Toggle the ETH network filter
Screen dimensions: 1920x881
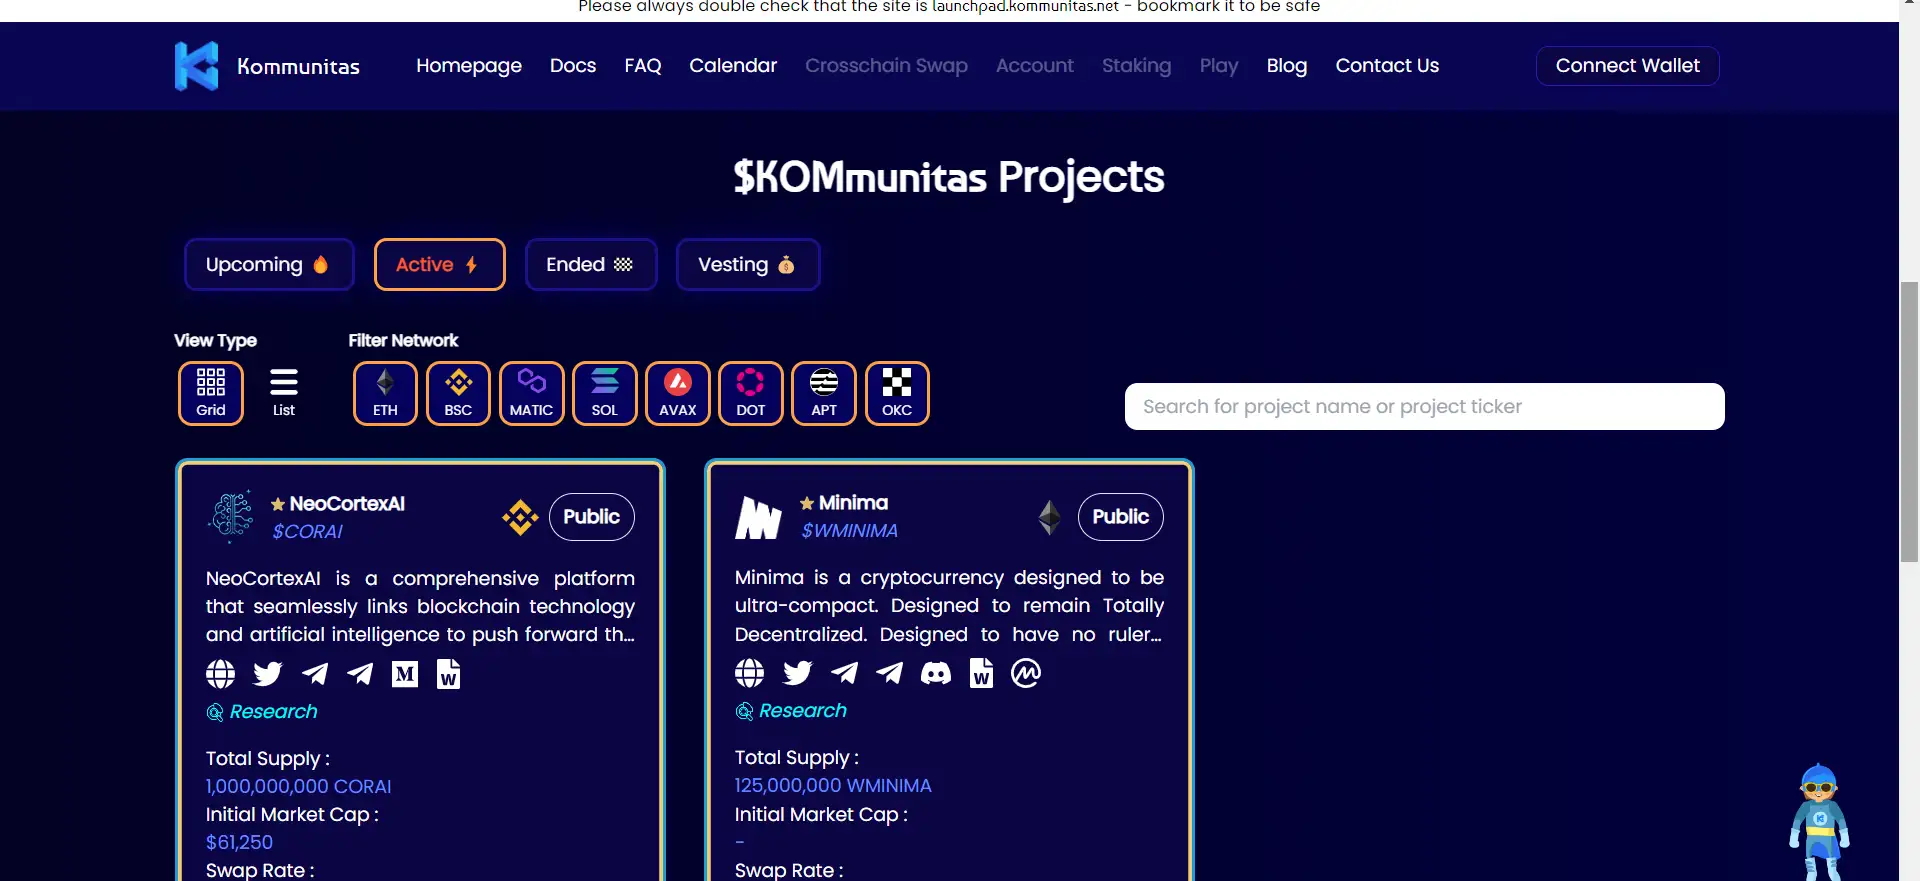pos(385,393)
